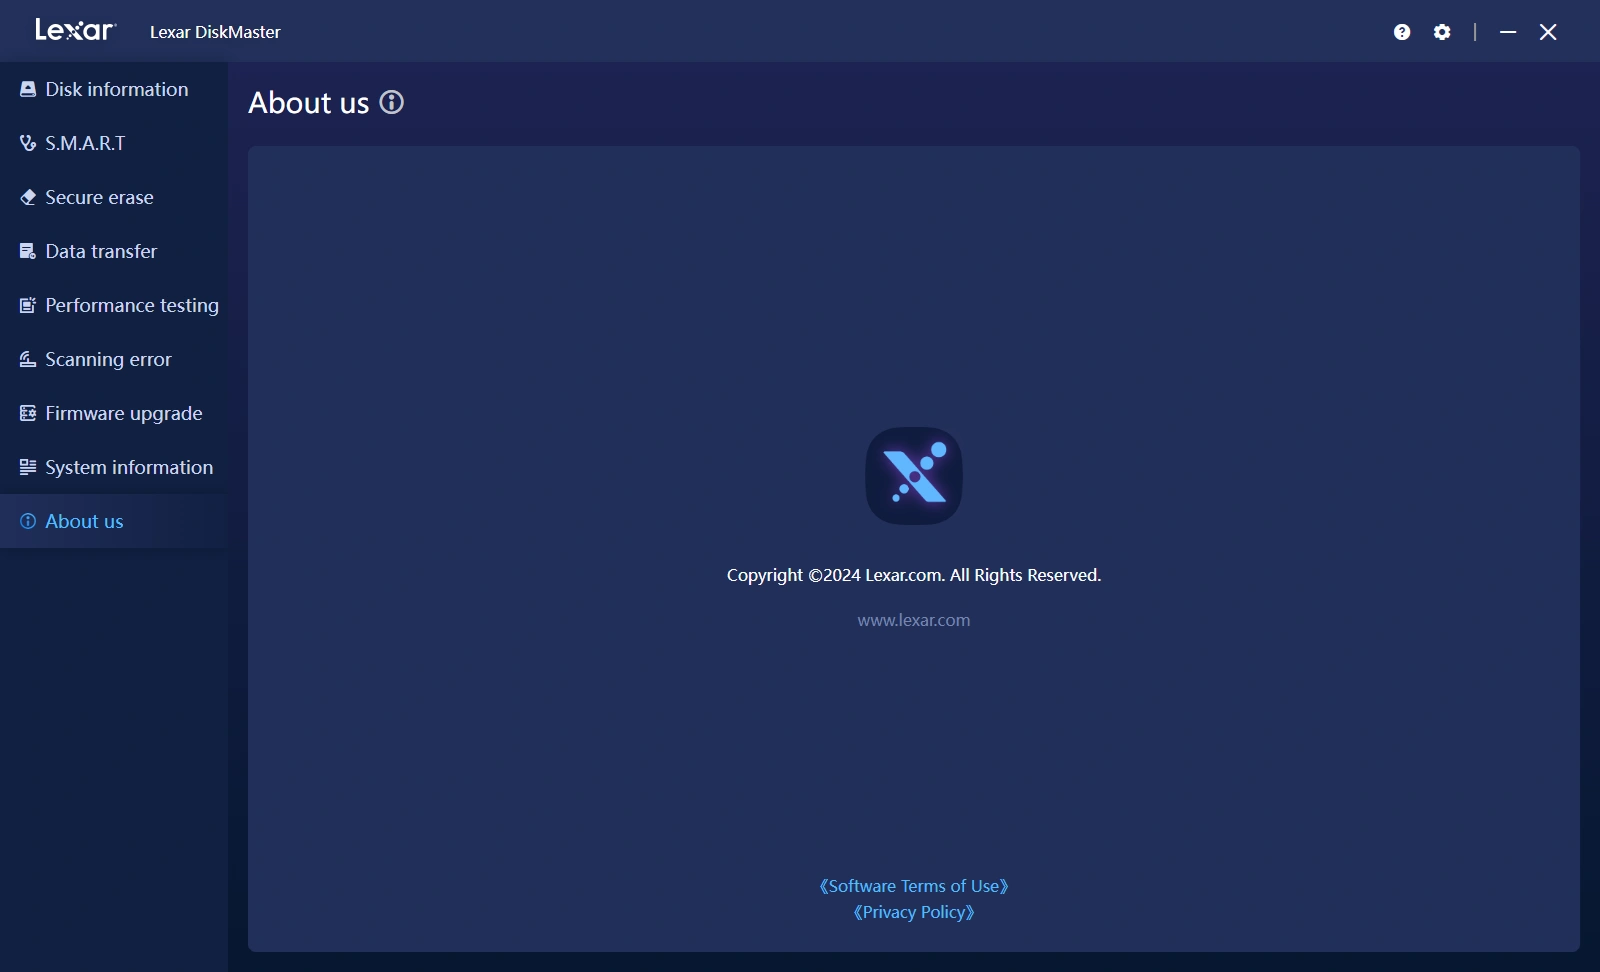Image resolution: width=1600 pixels, height=972 pixels.
Task: Click the System information icon
Action: pos(28,467)
